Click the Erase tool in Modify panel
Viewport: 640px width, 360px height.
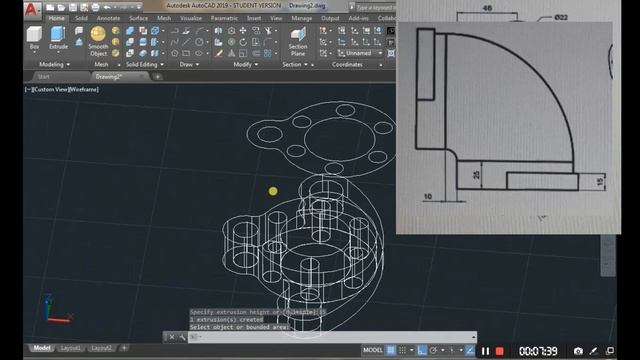[x=218, y=53]
